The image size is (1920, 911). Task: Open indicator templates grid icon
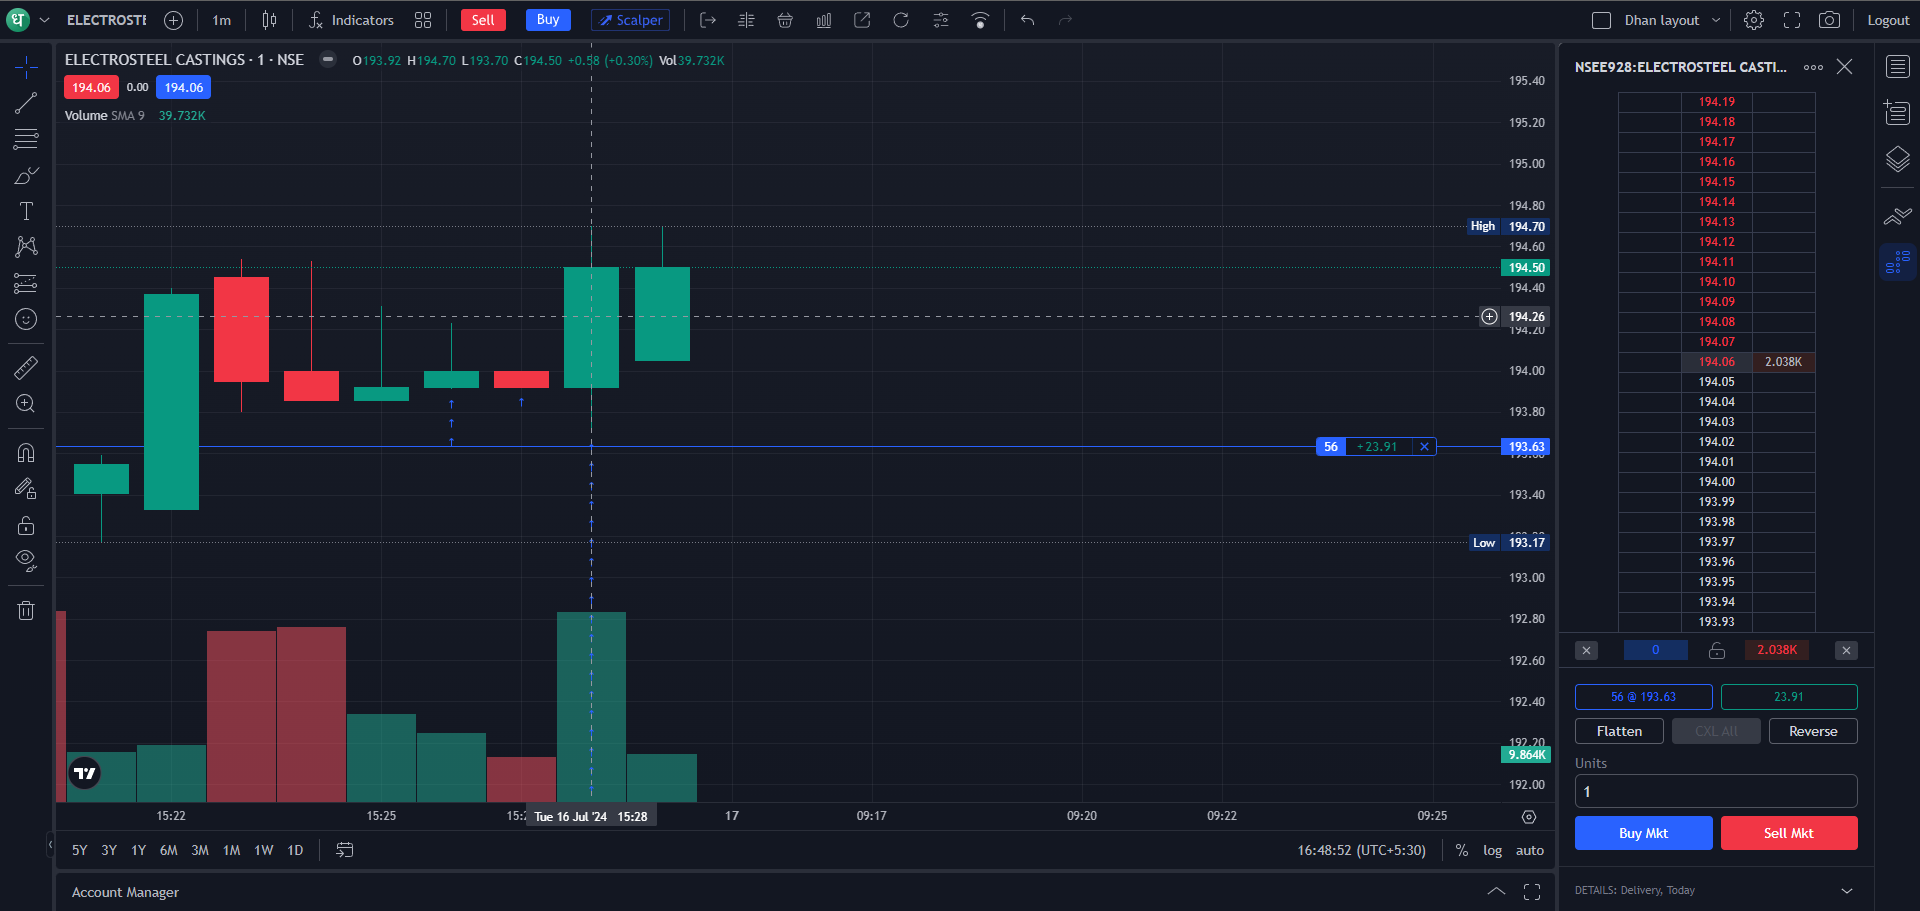423,20
